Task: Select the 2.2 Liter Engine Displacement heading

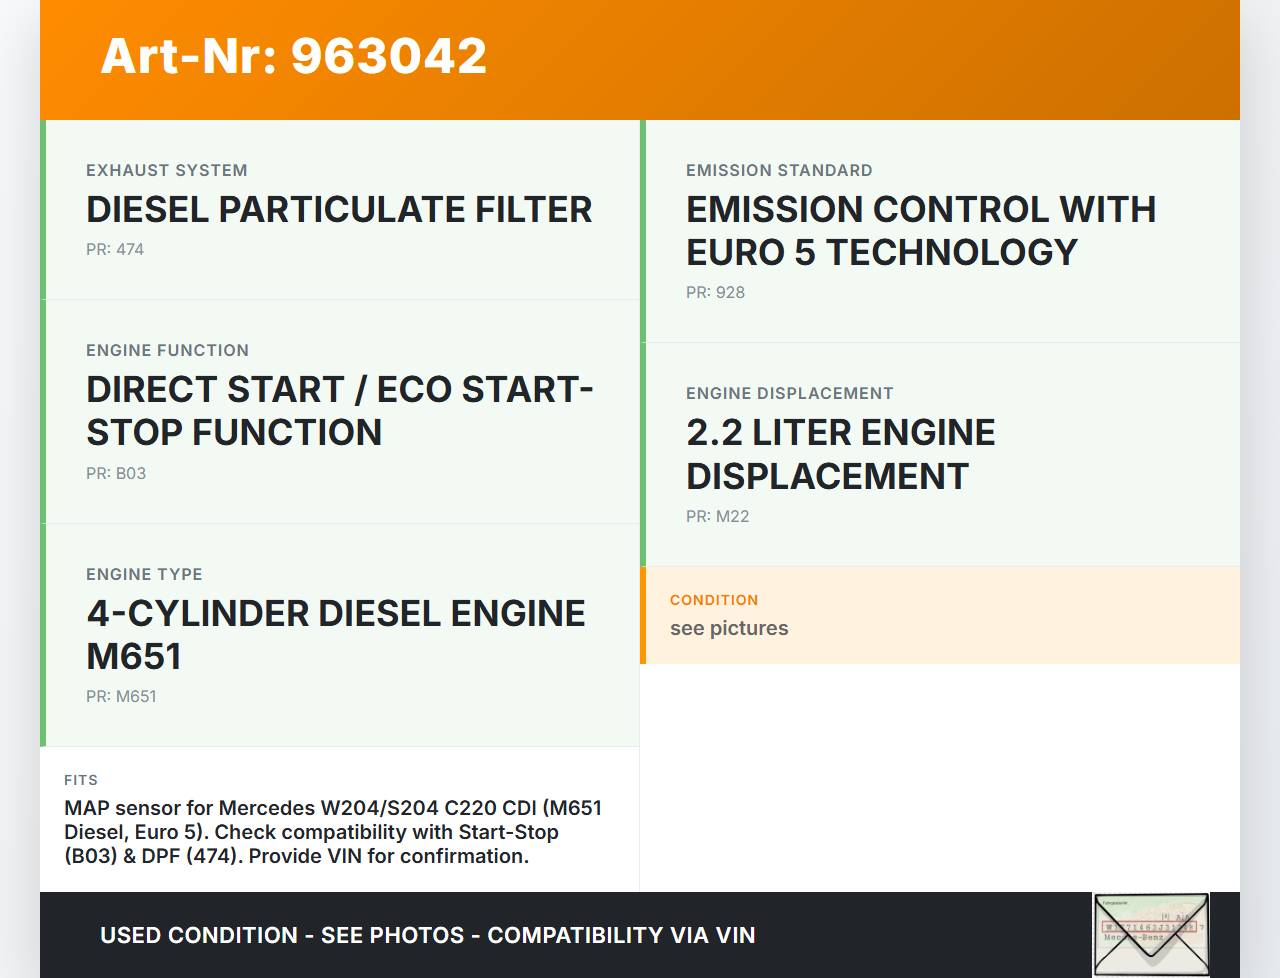Action: [840, 455]
